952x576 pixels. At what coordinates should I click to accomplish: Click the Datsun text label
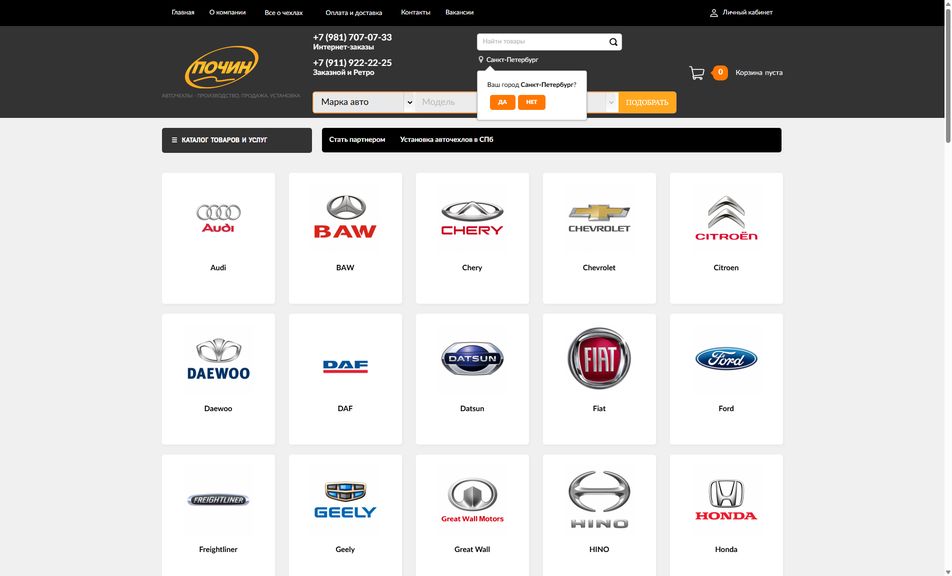(472, 408)
